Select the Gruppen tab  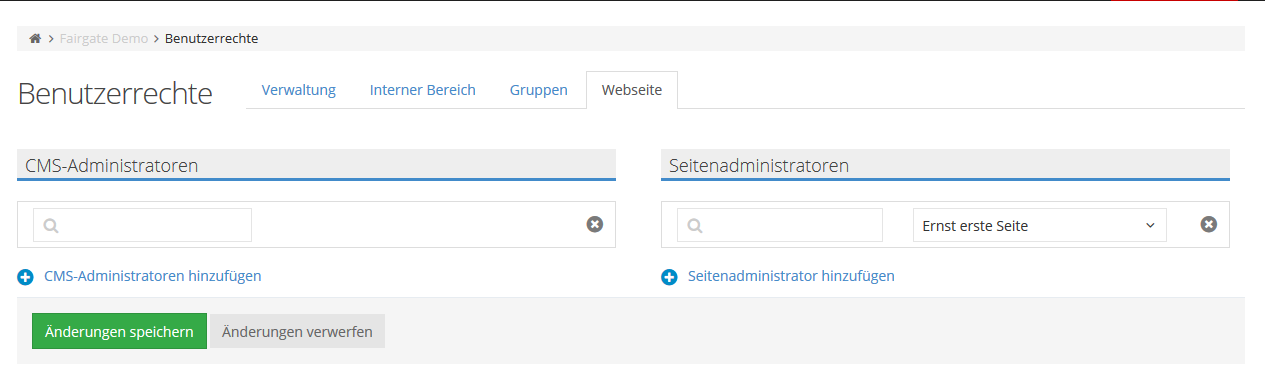[539, 90]
